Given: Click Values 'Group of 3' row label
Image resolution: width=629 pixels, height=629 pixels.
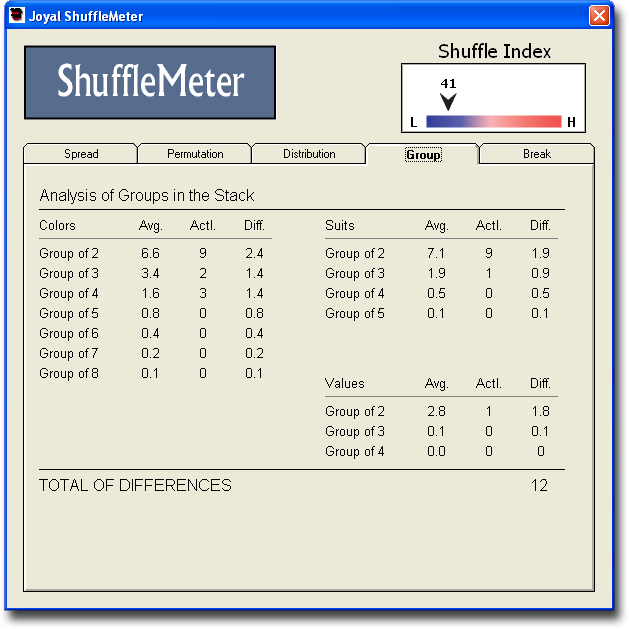Looking at the screenshot, I should pyautogui.click(x=355, y=432).
